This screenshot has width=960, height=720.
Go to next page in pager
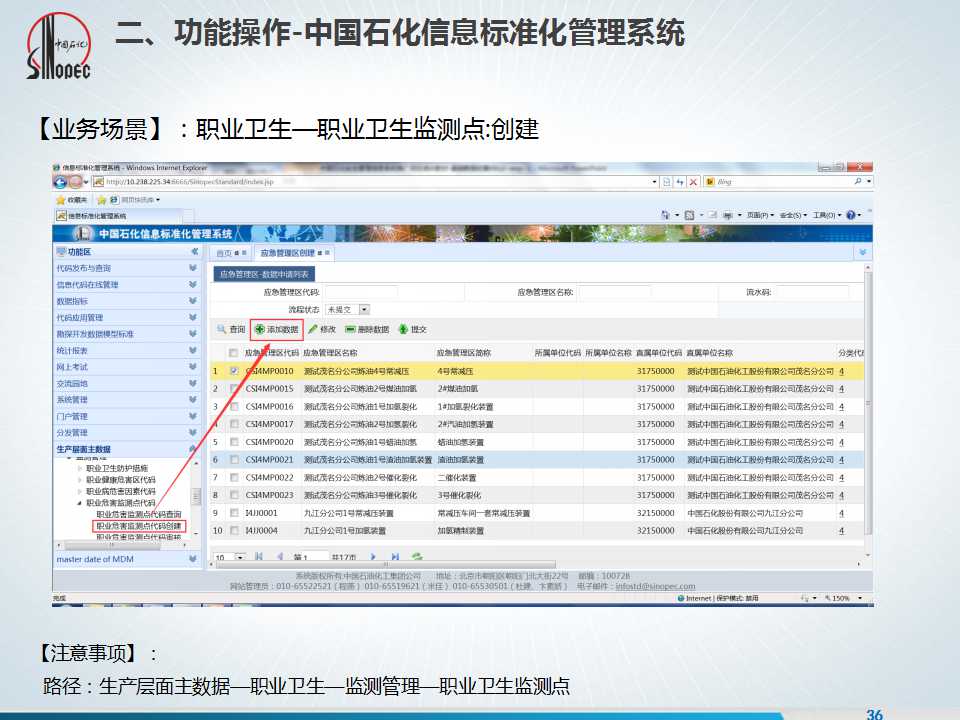click(373, 557)
